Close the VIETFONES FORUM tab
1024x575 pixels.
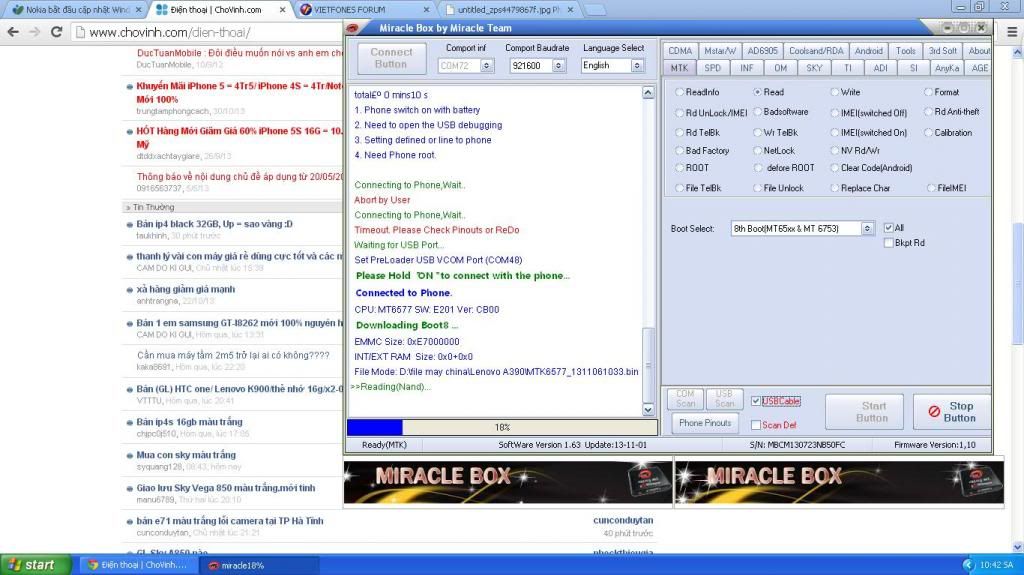(426, 10)
